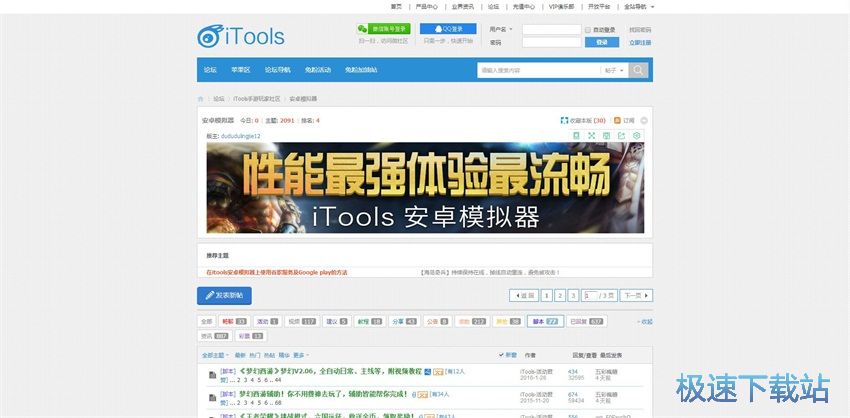
Task: Click the green share icon above the banner
Action: coord(621,136)
